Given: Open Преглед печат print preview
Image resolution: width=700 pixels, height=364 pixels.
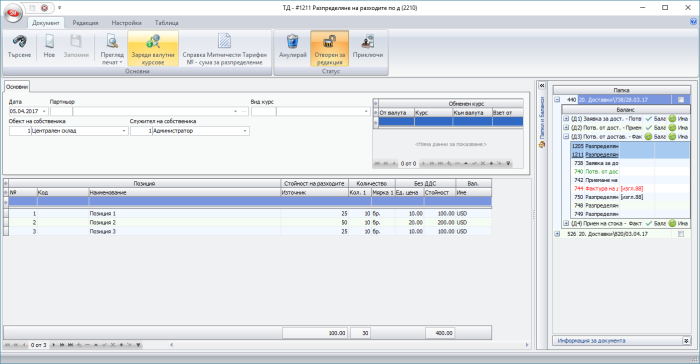Looking at the screenshot, I should pos(112,48).
